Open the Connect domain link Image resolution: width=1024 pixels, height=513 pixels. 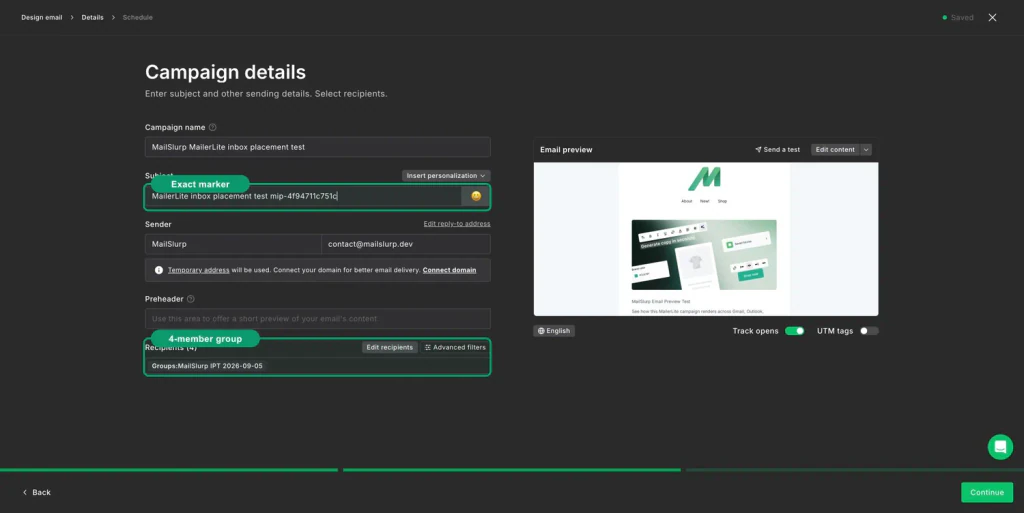pos(449,270)
